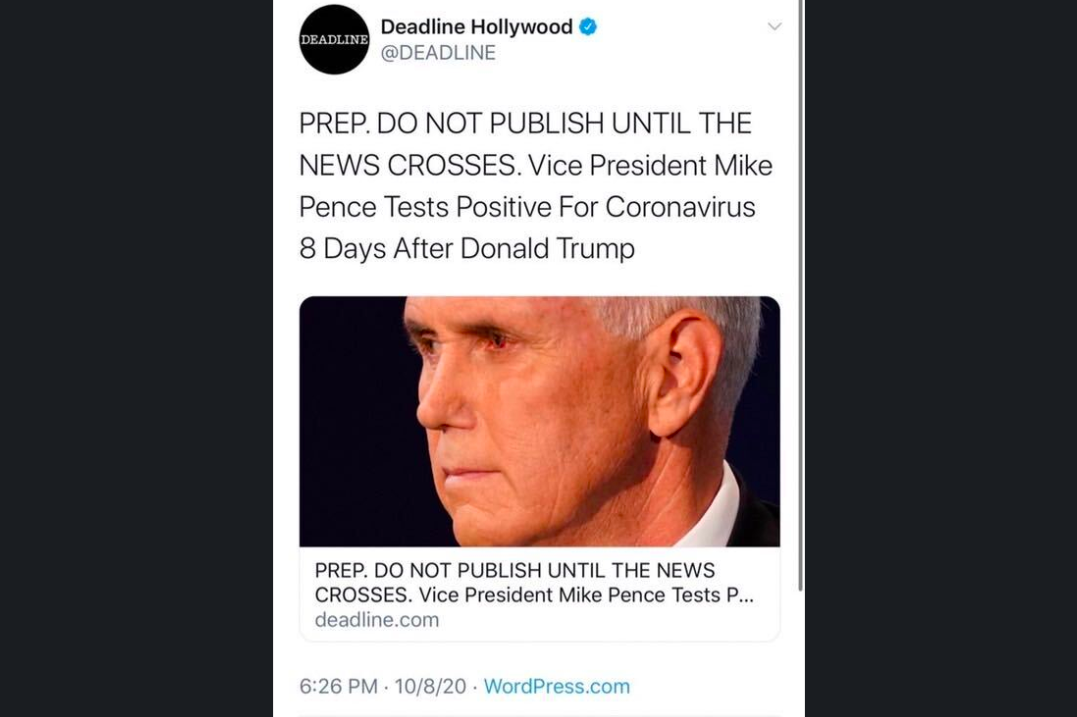The height and width of the screenshot is (717, 1077).
Task: Click the dark margin right of the tweet
Action: coord(941,358)
